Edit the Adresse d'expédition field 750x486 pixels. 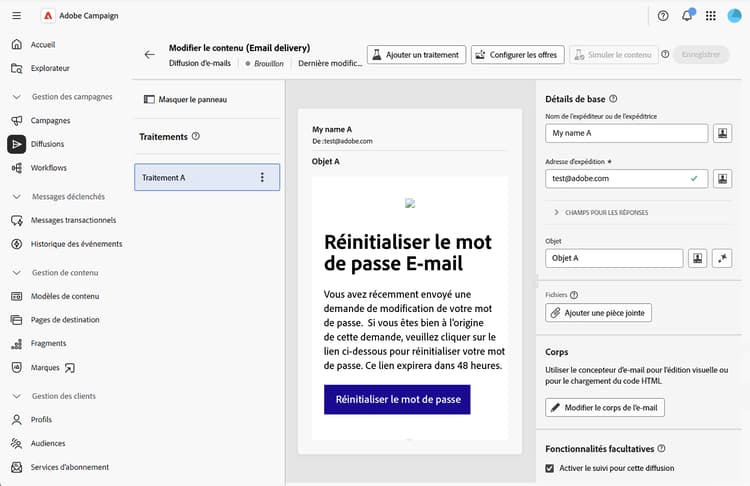(627, 178)
